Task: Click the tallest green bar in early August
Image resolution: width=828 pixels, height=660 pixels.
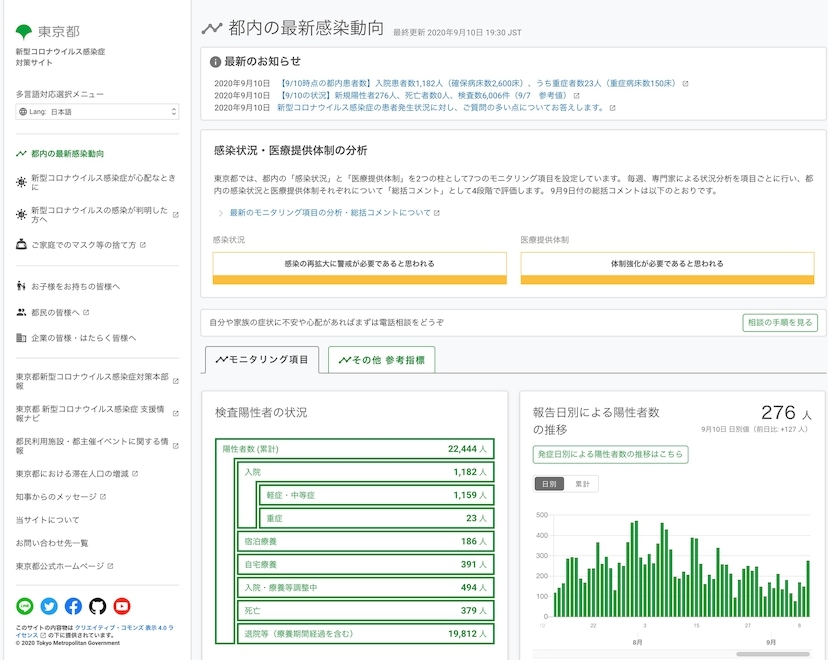Action: 636,569
